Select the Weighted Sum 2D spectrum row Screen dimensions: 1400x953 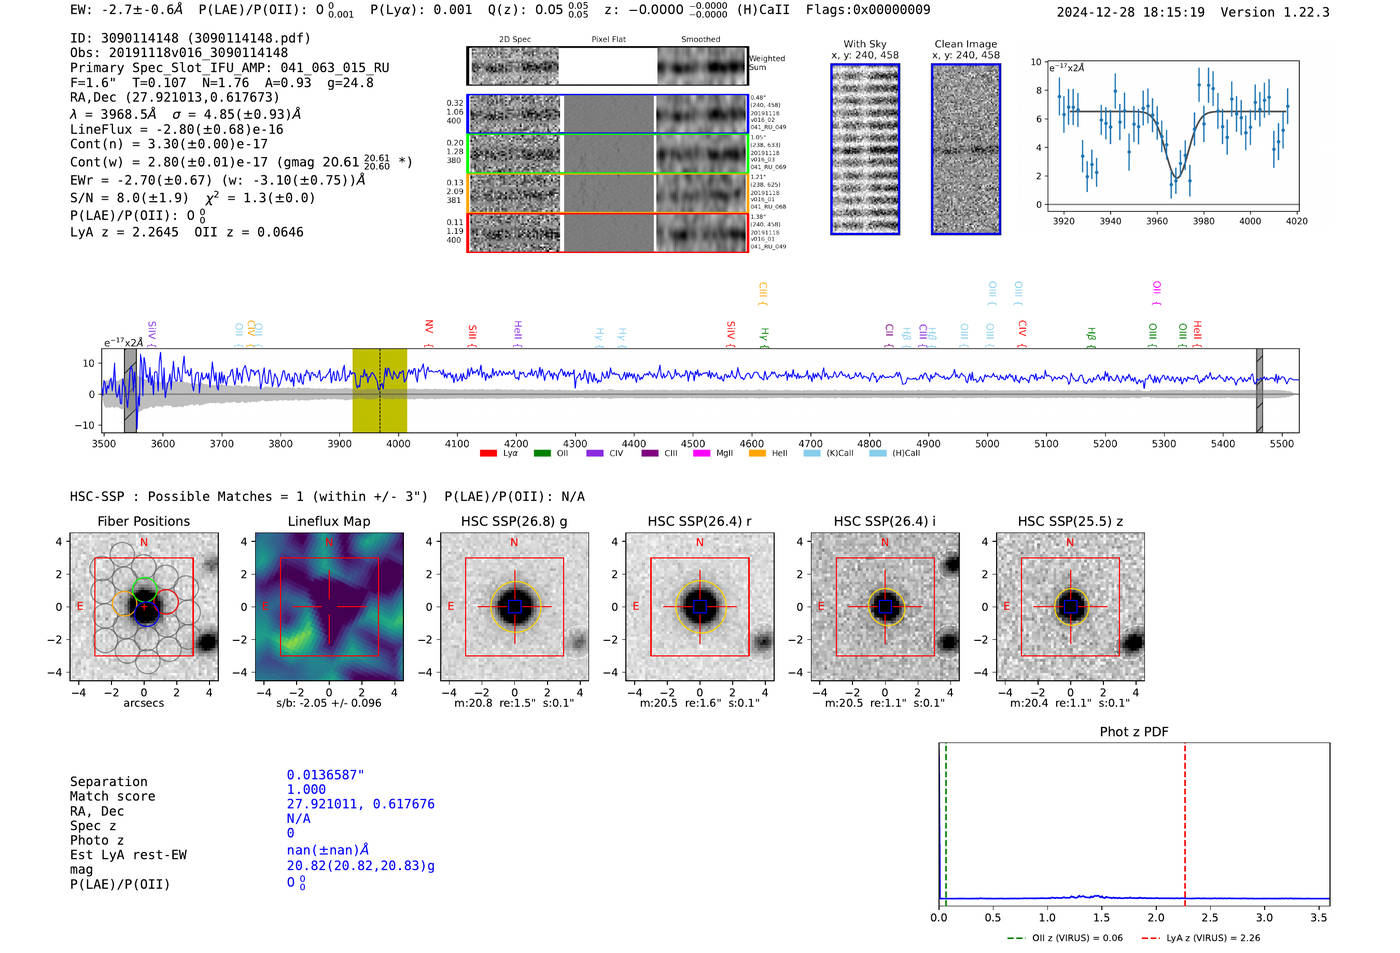[607, 66]
